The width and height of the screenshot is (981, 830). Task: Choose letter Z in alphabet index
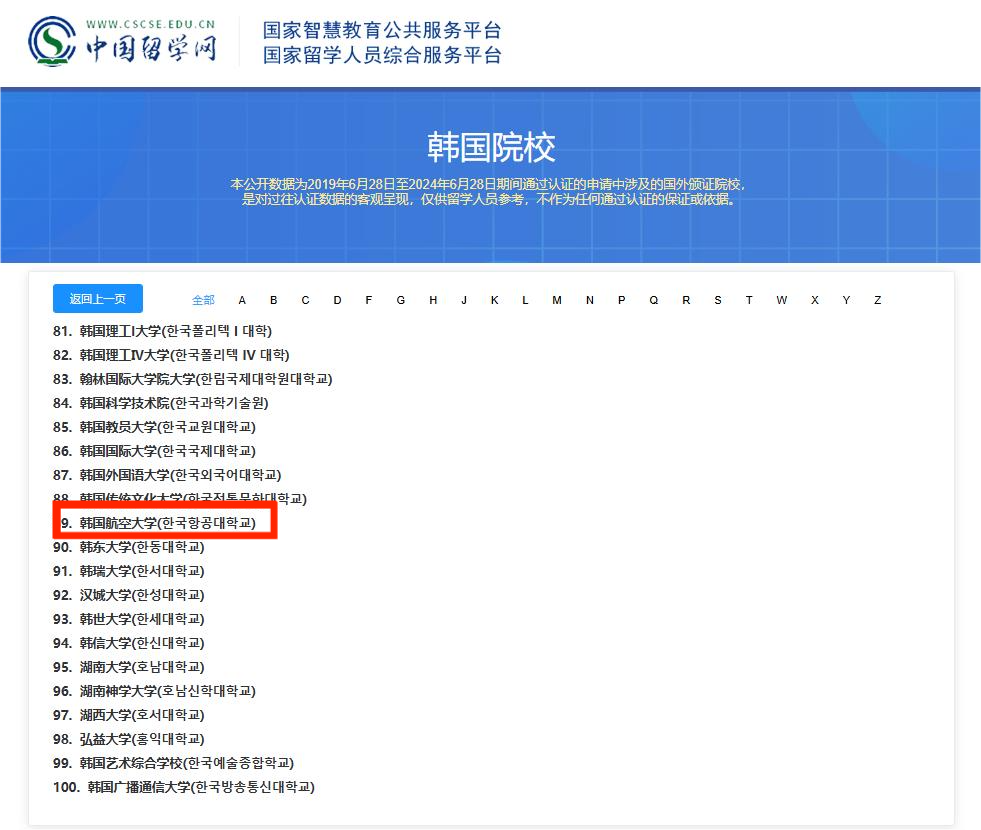(x=877, y=300)
